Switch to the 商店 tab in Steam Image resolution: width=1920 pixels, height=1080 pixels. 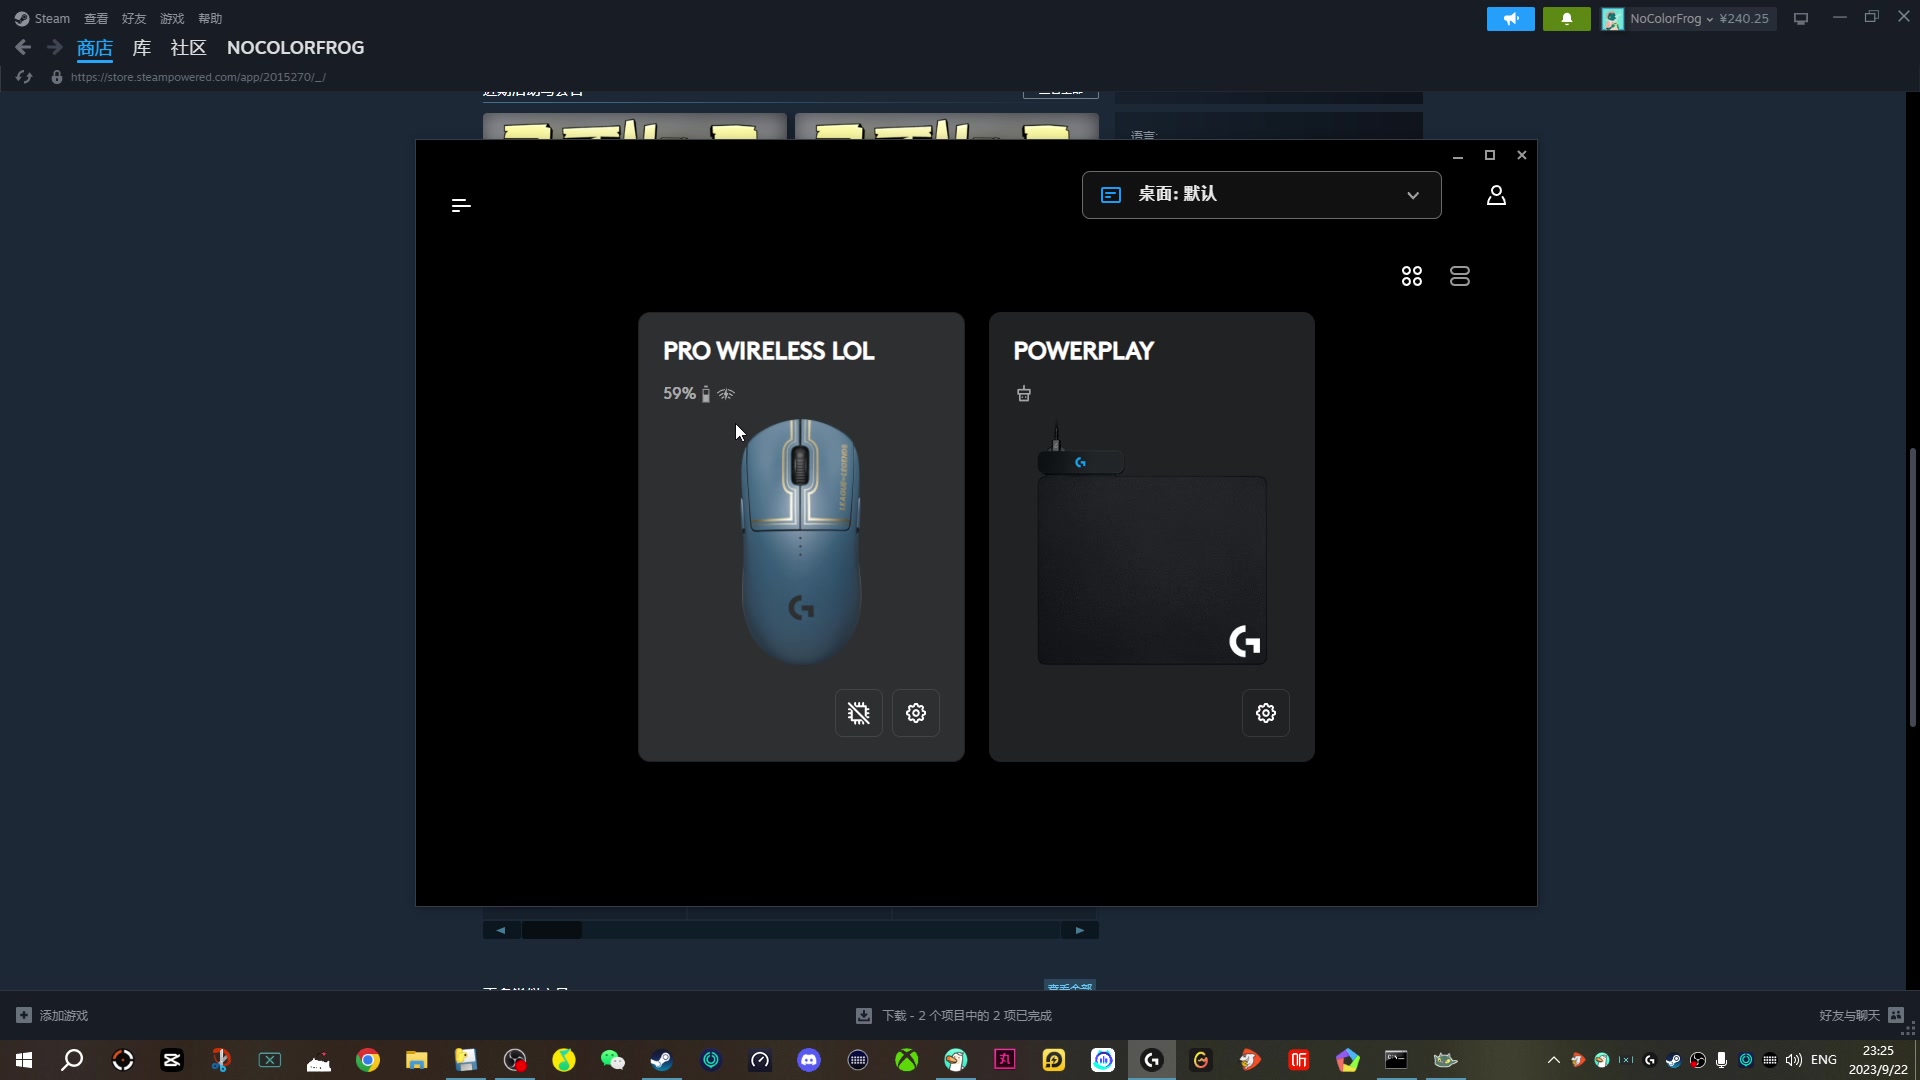[94, 47]
